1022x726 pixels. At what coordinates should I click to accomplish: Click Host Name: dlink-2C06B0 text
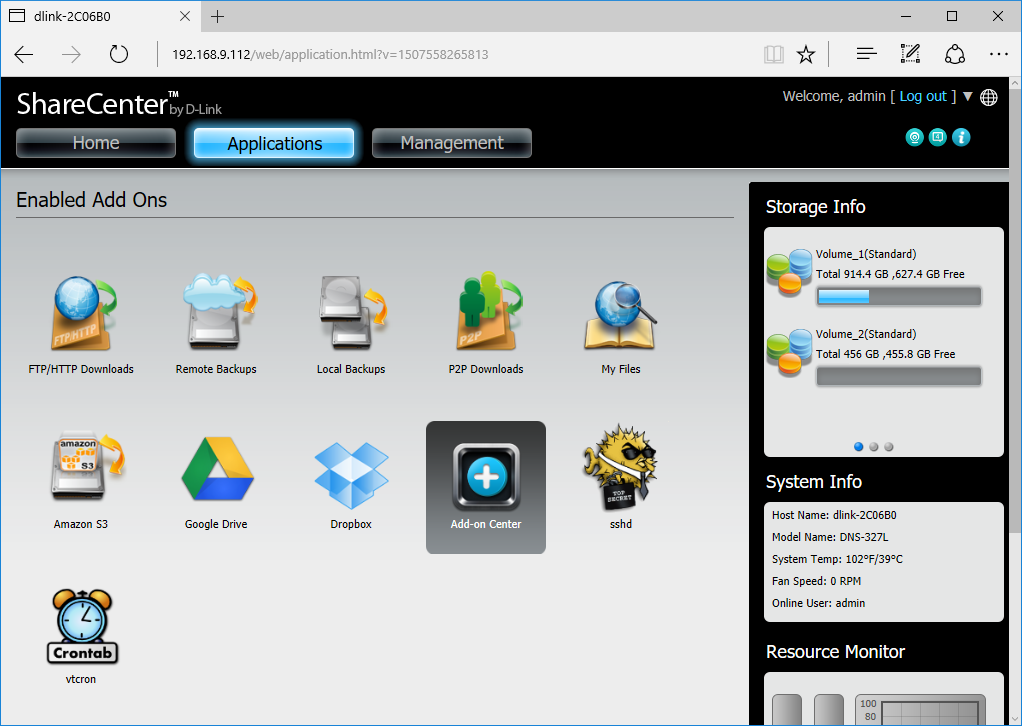pos(834,515)
